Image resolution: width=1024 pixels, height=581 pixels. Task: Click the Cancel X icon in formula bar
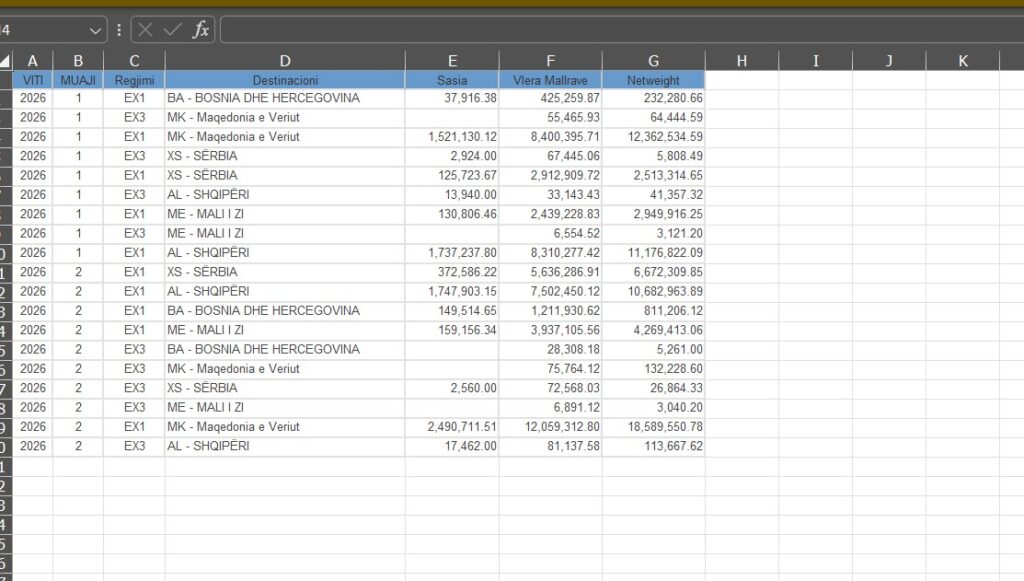[x=146, y=30]
